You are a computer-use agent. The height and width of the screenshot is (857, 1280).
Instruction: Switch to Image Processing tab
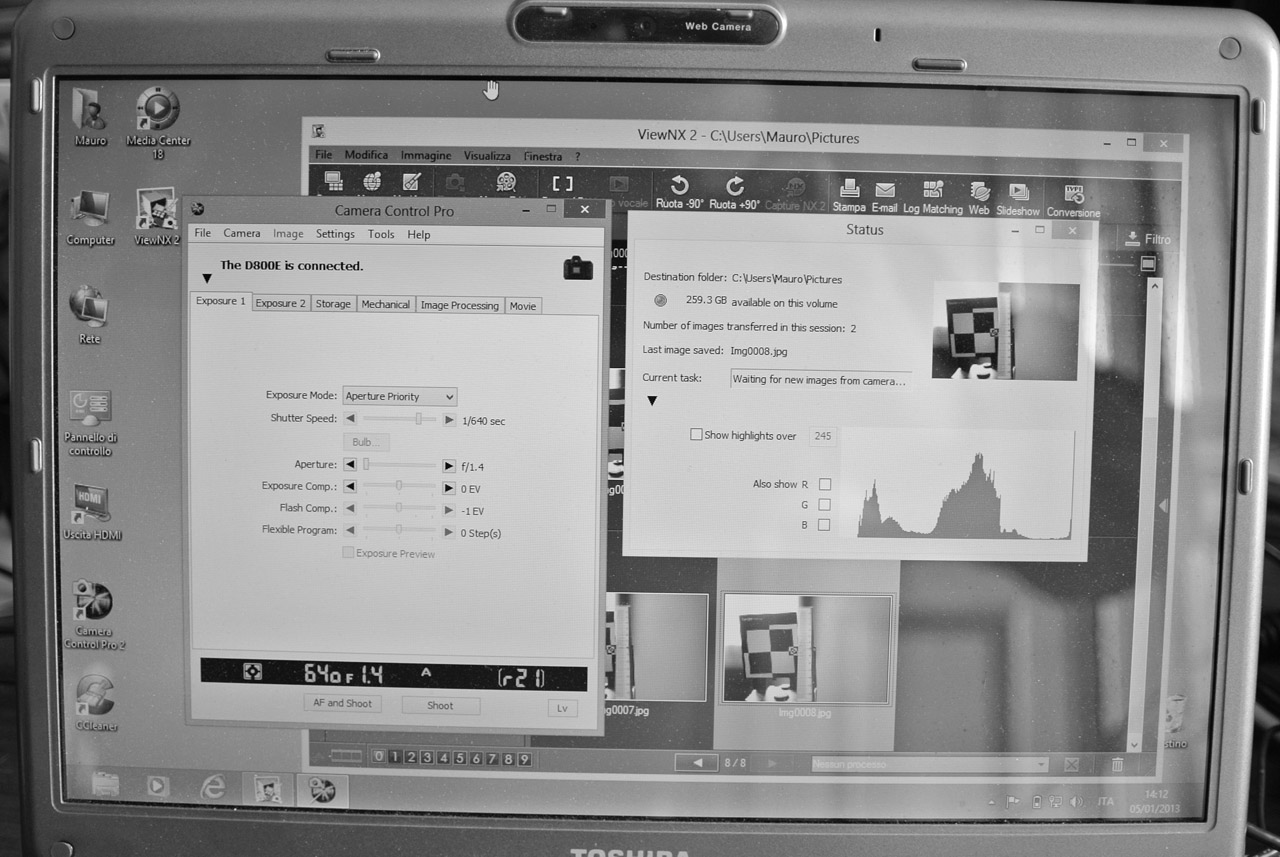[459, 305]
